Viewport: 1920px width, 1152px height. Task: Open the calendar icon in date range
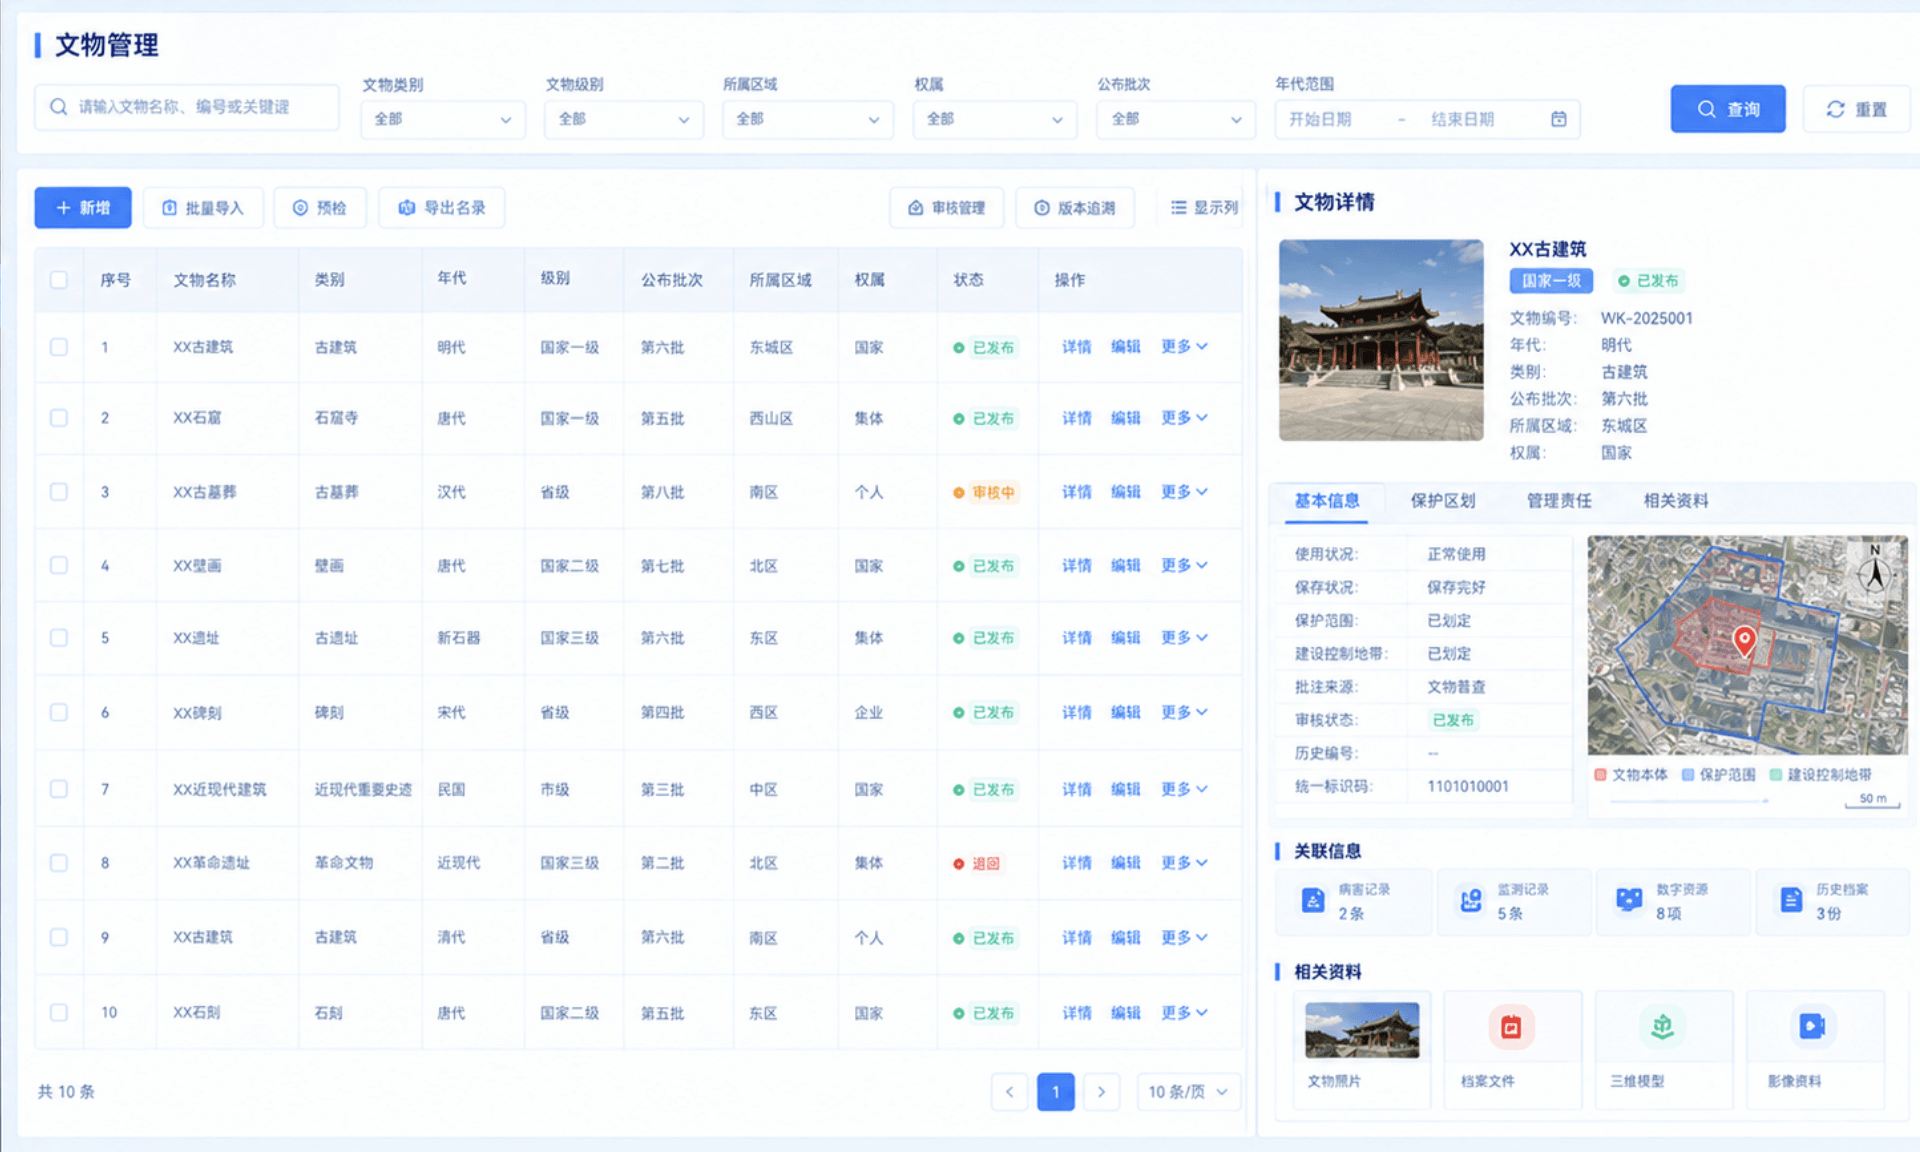(x=1558, y=119)
